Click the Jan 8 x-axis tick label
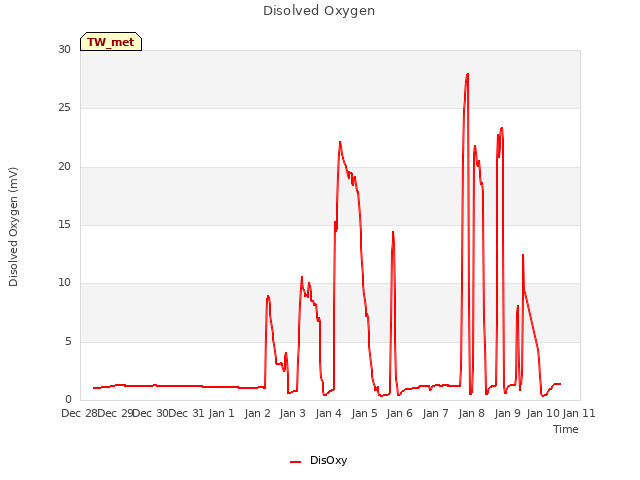Image resolution: width=640 pixels, height=480 pixels. click(x=471, y=413)
